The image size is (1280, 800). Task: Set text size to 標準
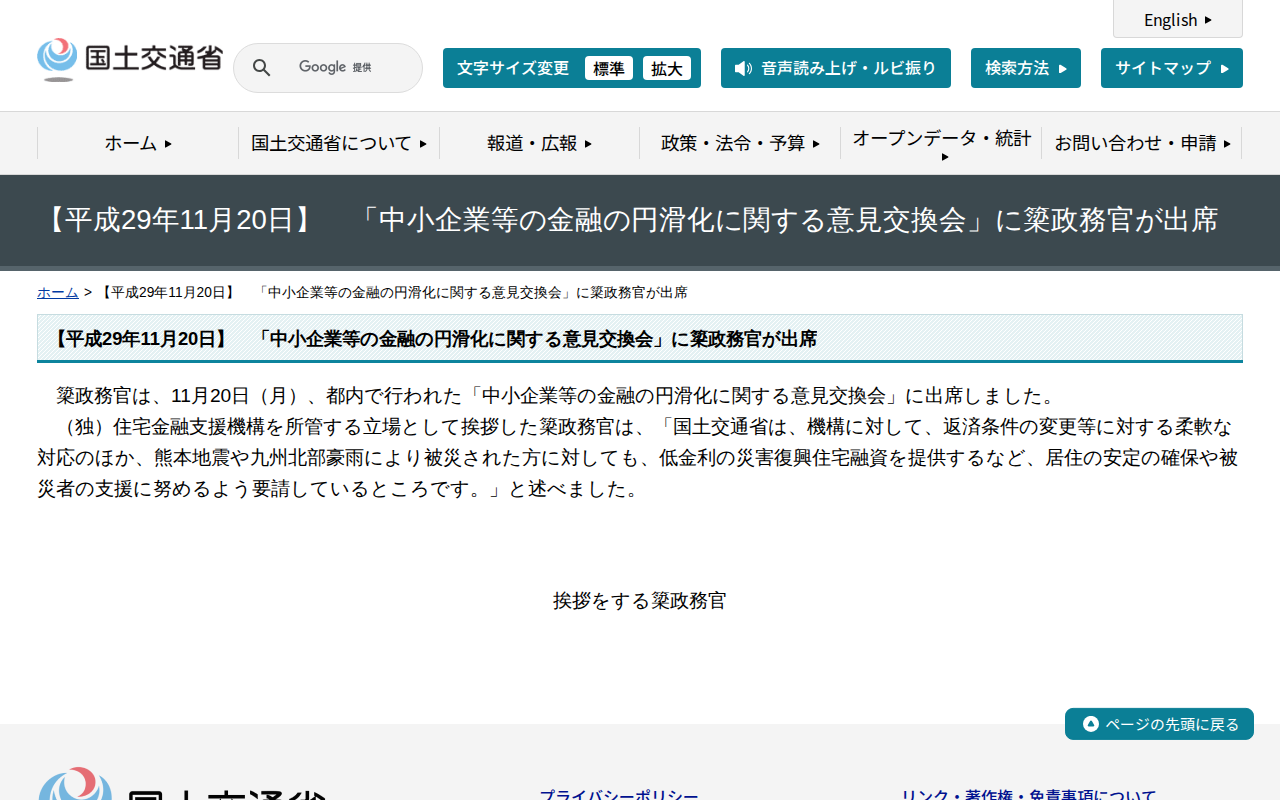tap(609, 68)
